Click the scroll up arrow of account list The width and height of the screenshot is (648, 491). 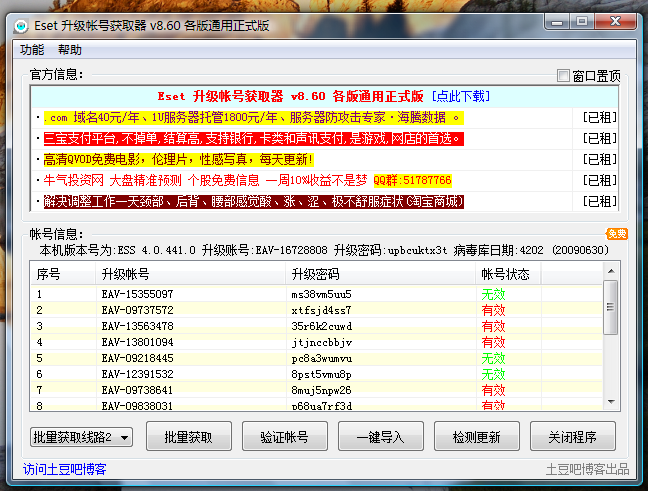(x=611, y=271)
